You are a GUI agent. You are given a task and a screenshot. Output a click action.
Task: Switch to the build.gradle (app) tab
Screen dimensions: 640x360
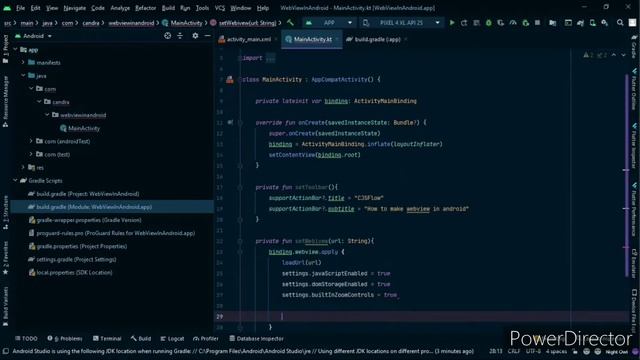[376, 39]
